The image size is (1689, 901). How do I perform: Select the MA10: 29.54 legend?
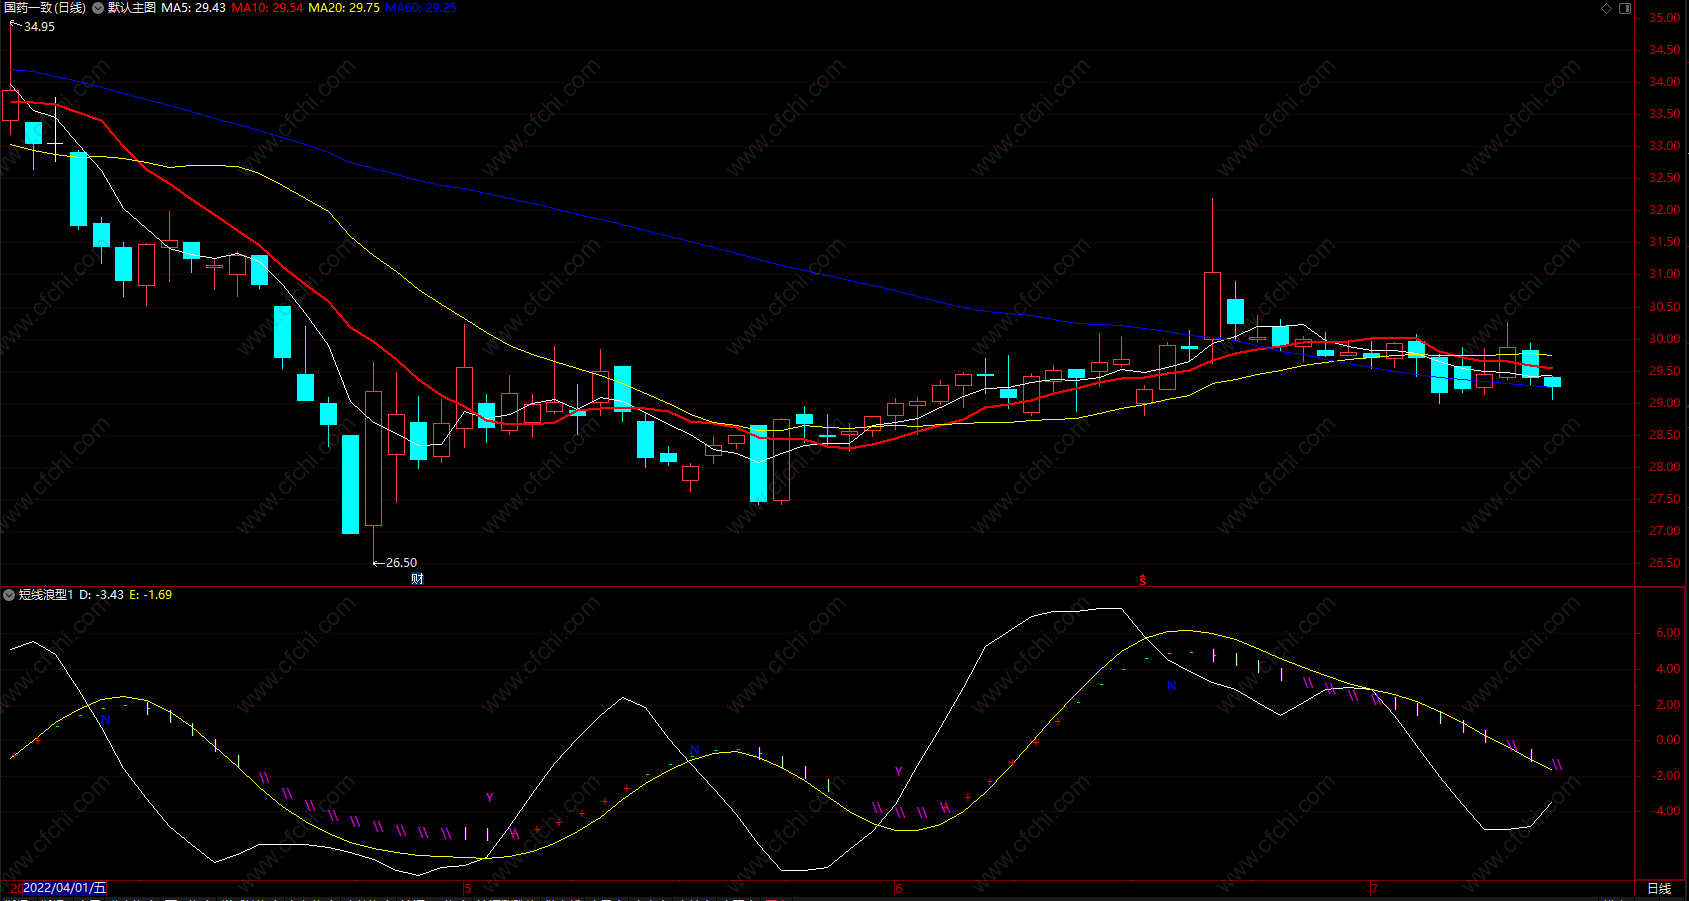[267, 8]
